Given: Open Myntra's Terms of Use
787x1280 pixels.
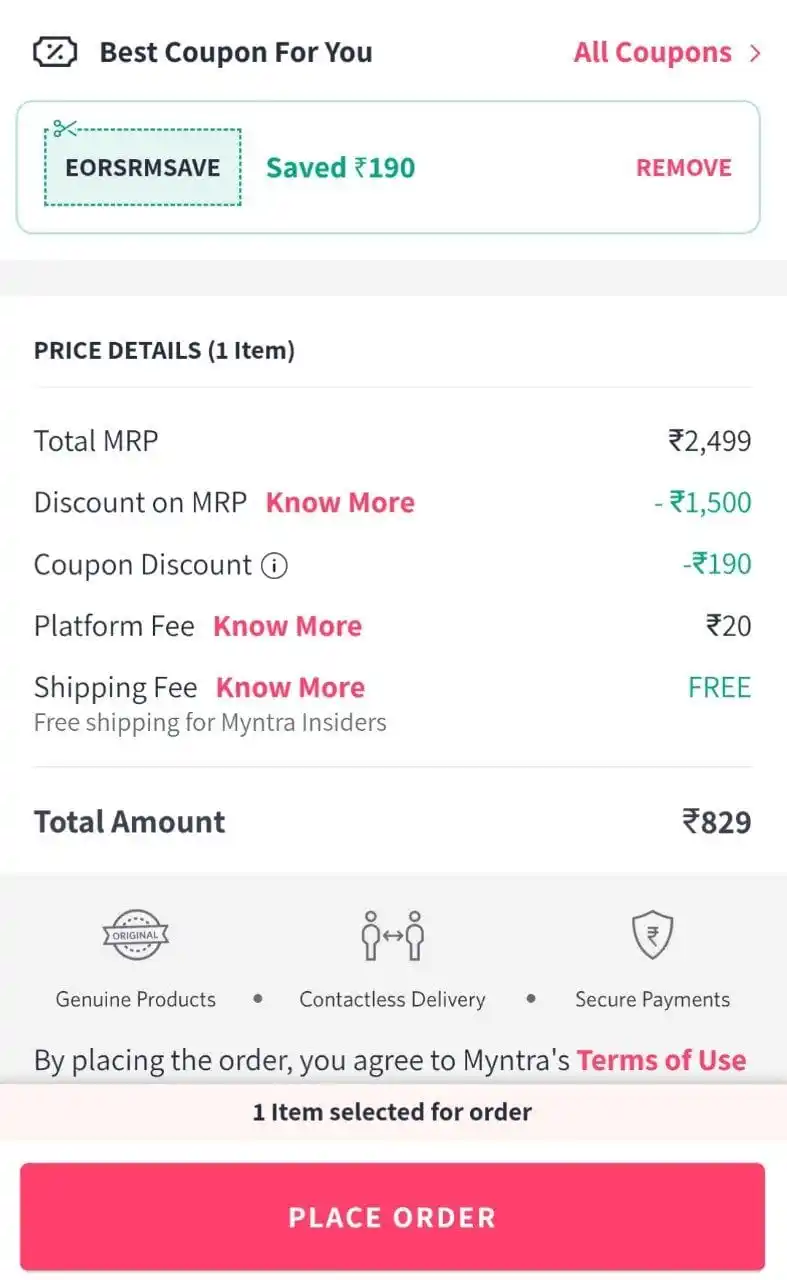Looking at the screenshot, I should (661, 1060).
